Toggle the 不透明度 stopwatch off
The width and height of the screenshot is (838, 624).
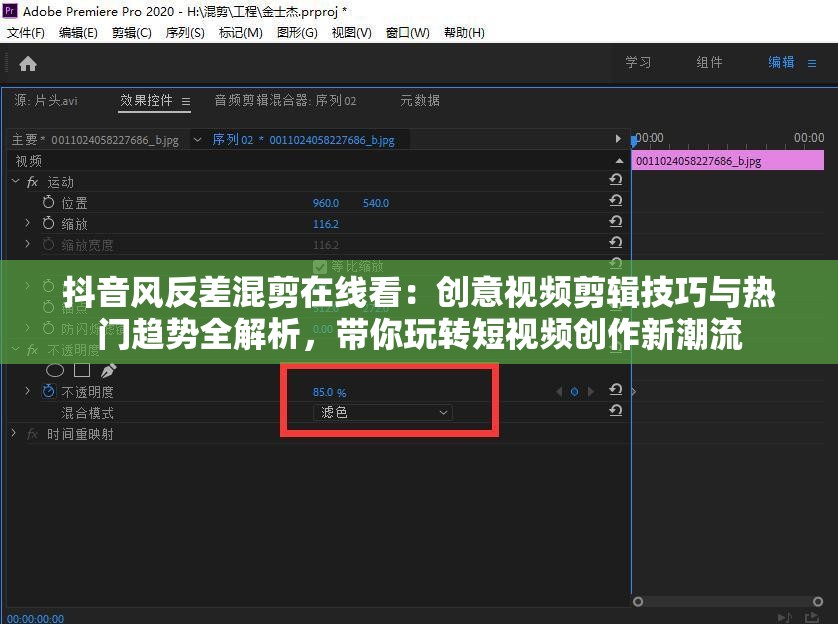(48, 391)
